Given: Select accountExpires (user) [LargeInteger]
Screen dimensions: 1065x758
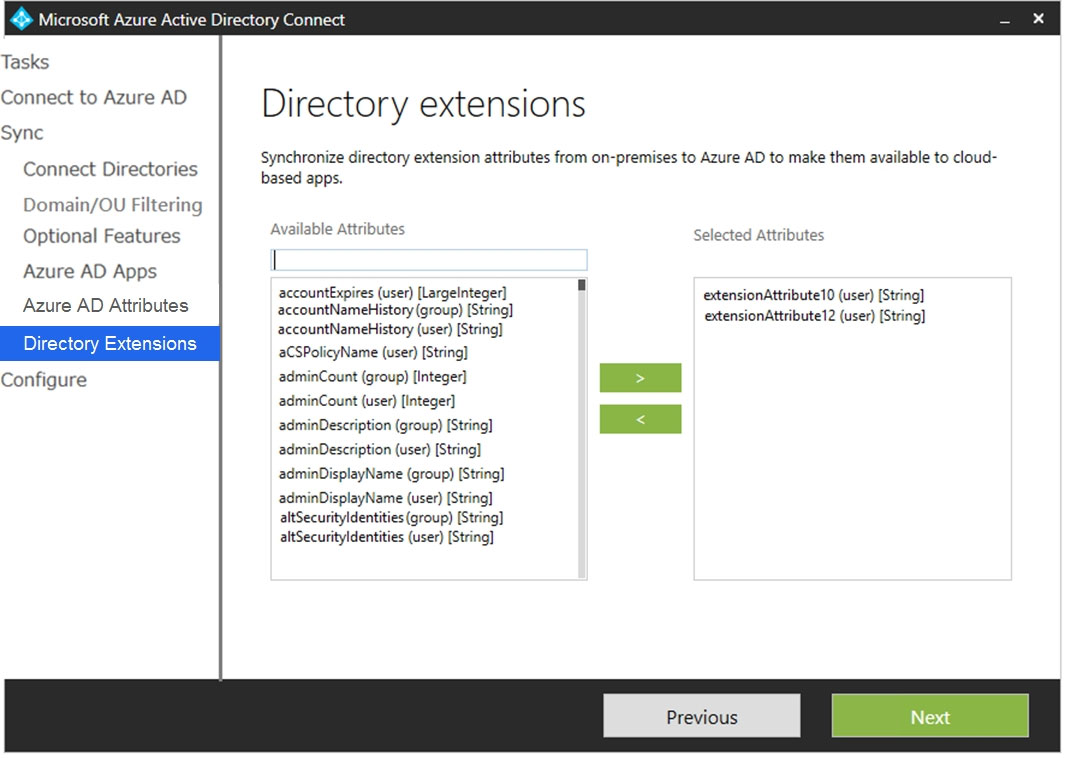Looking at the screenshot, I should click(x=393, y=293).
